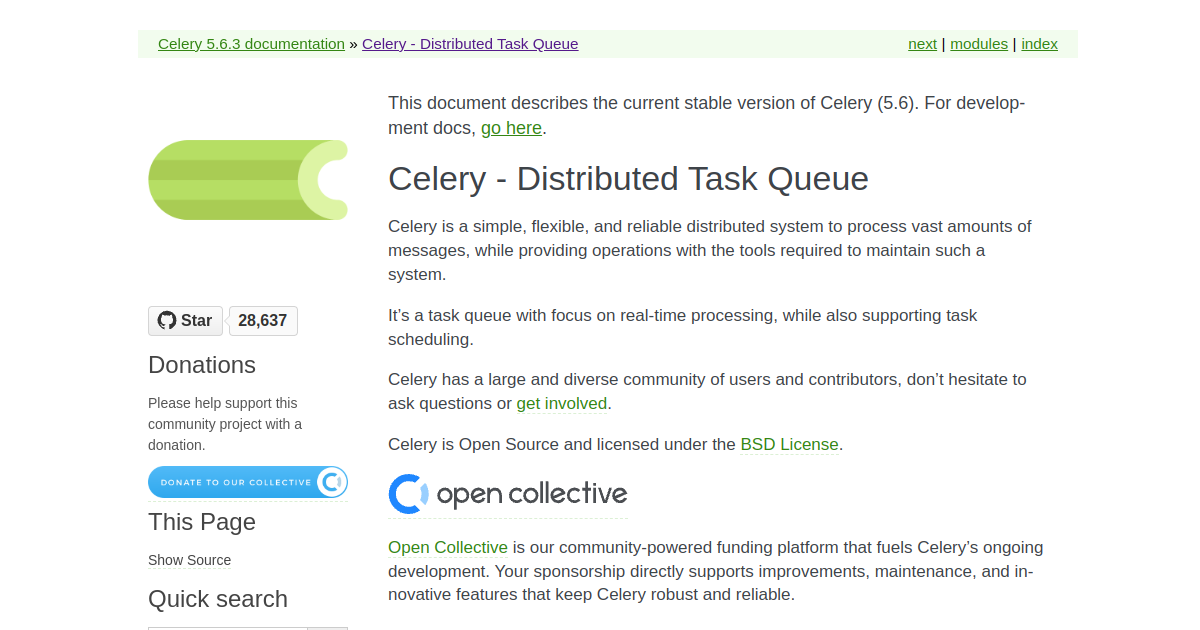This screenshot has width=1200, height=630.
Task: Open Celery - Distributed Task Queue breadcrumb
Action: [x=470, y=44]
